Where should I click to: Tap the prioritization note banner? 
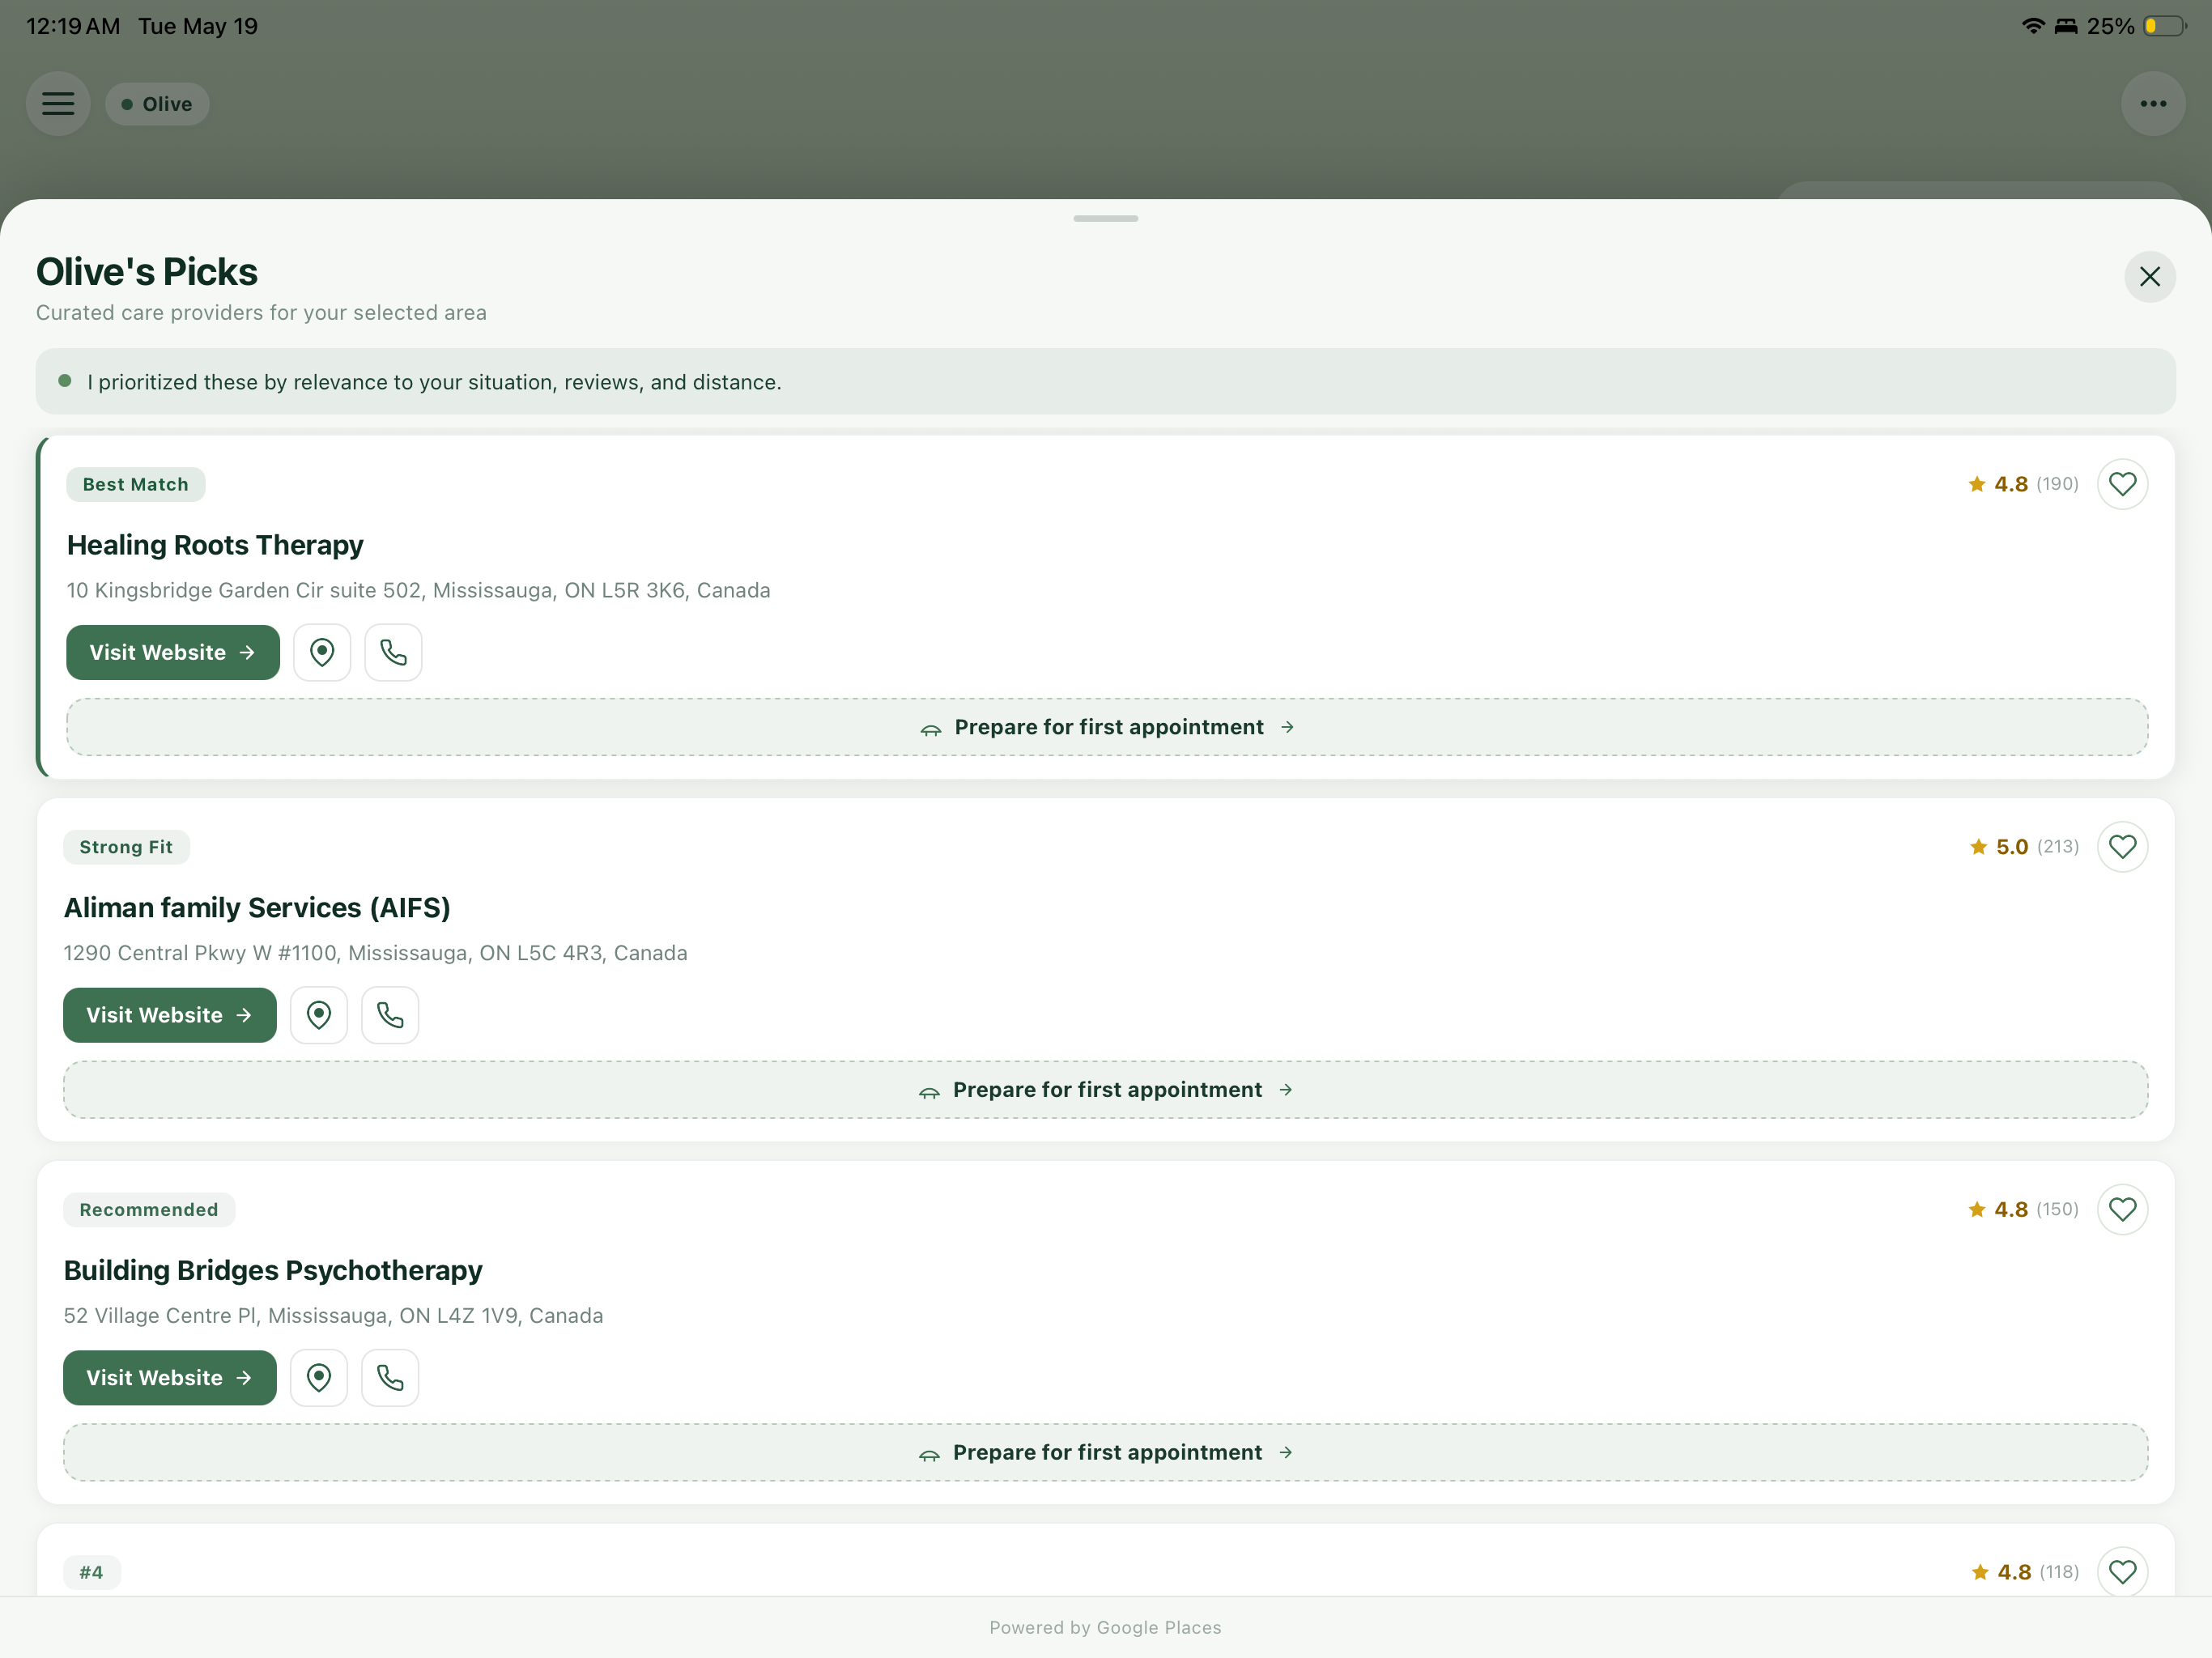pyautogui.click(x=1106, y=382)
